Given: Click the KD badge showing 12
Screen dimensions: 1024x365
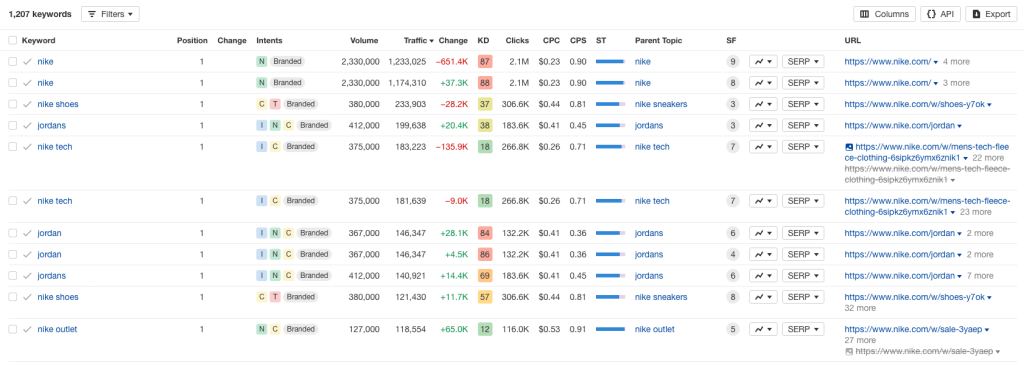Looking at the screenshot, I should coord(485,329).
